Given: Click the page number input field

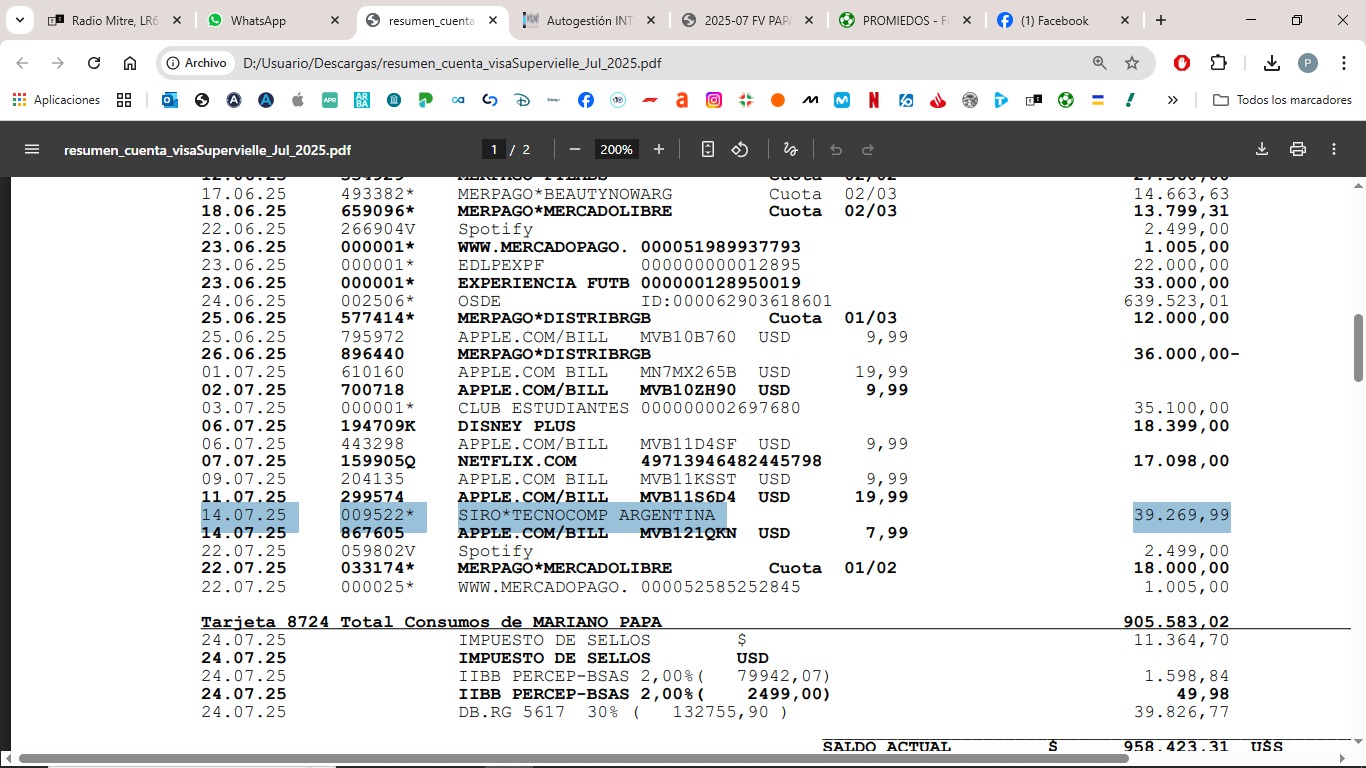Looking at the screenshot, I should coord(493,149).
